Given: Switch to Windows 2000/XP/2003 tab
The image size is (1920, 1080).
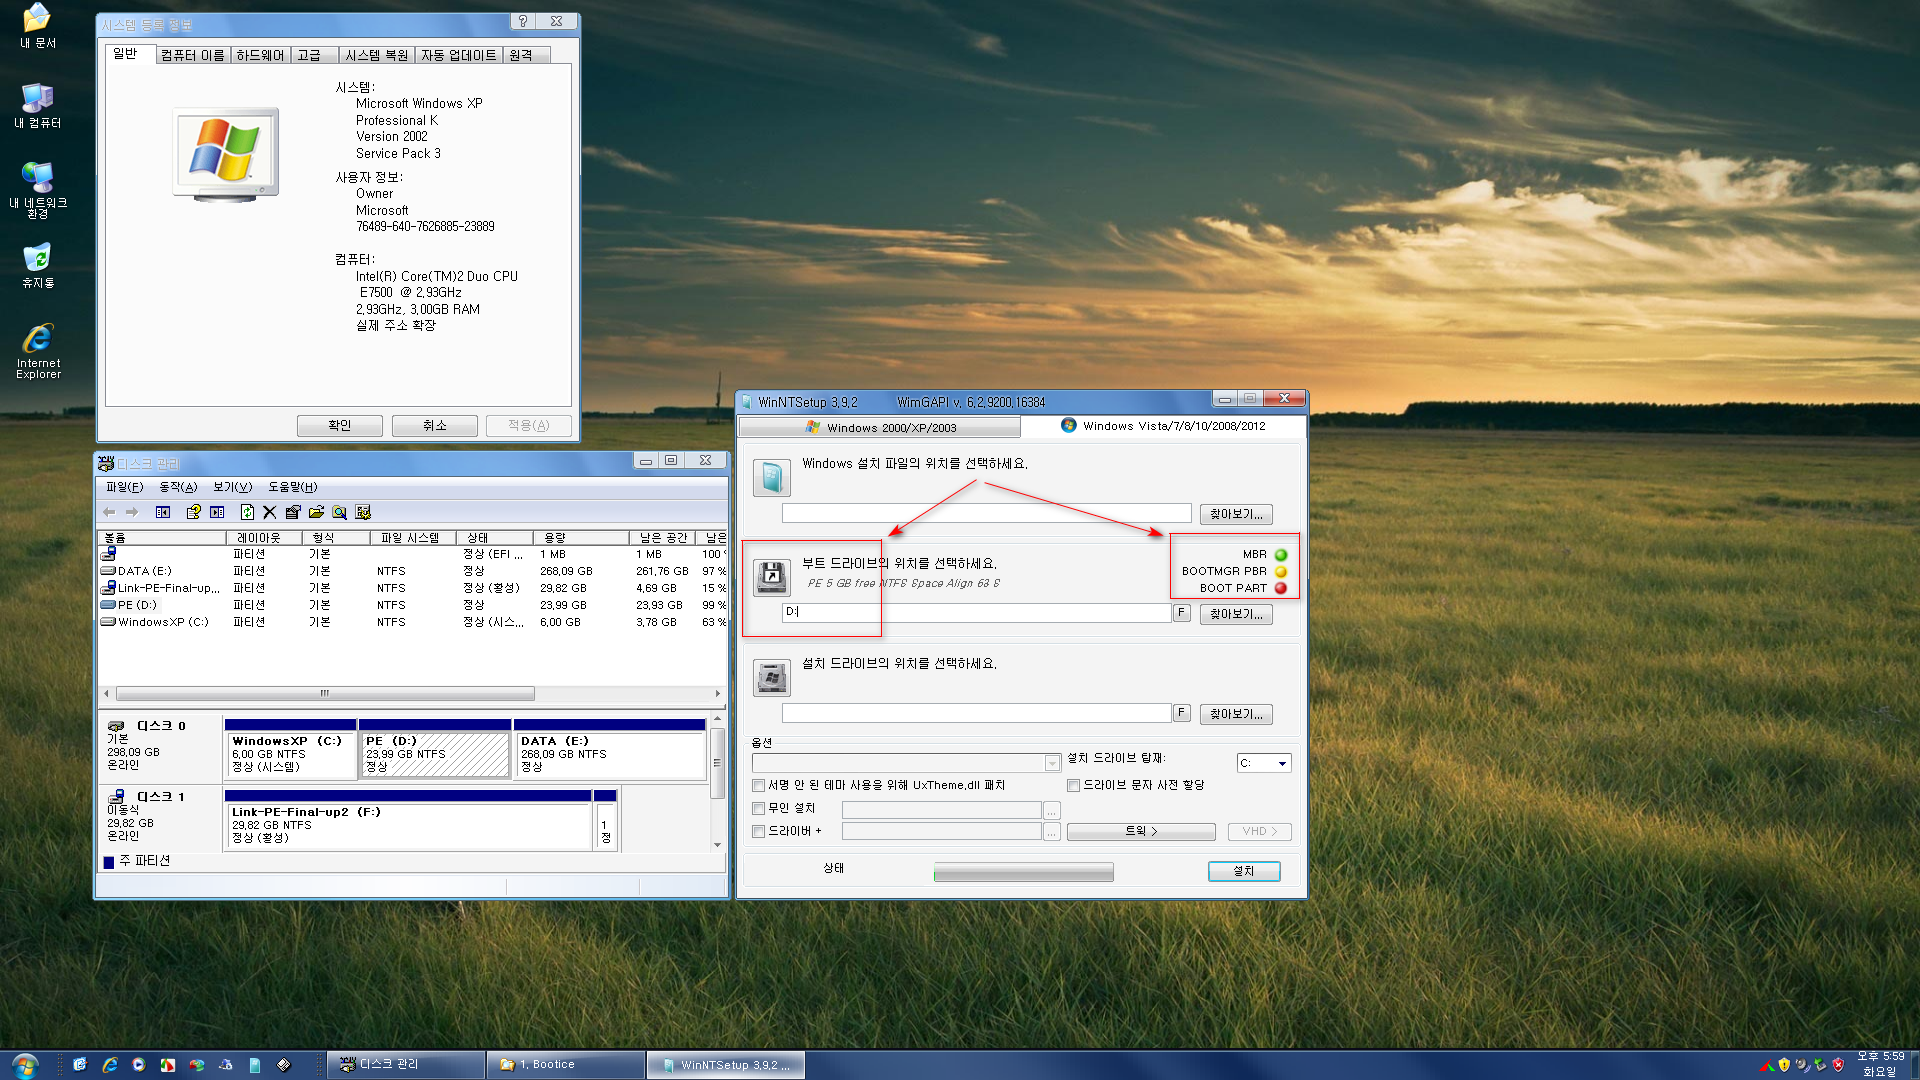Looking at the screenshot, I should 880,428.
